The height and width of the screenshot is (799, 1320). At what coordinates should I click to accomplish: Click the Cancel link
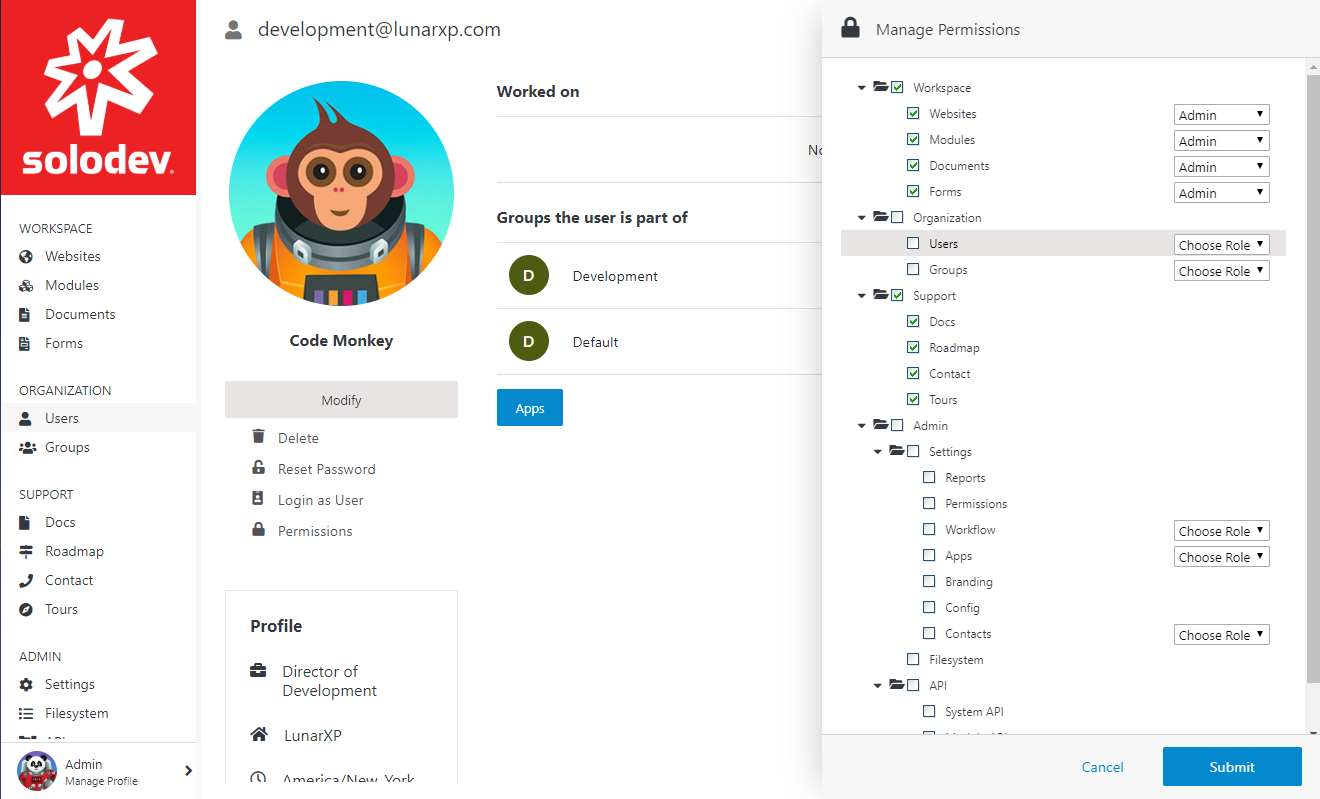(1103, 767)
